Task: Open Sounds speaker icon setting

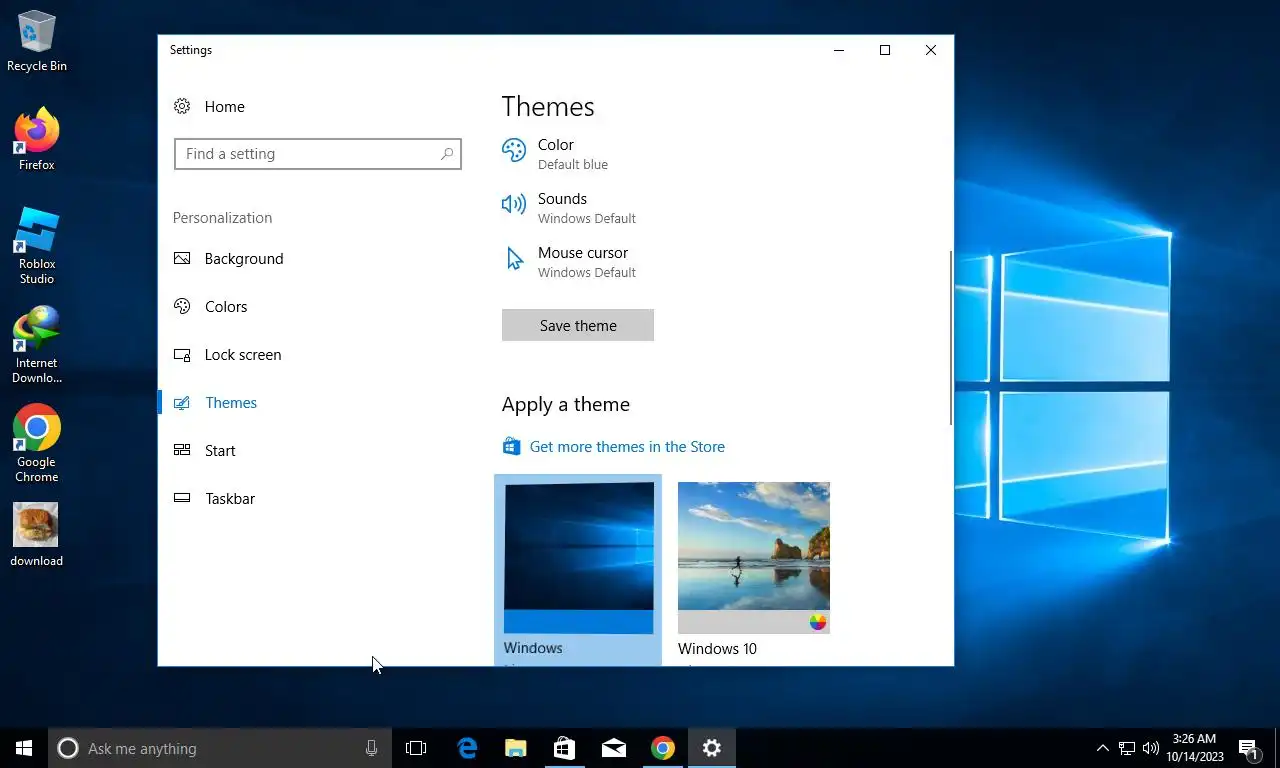Action: 514,204
